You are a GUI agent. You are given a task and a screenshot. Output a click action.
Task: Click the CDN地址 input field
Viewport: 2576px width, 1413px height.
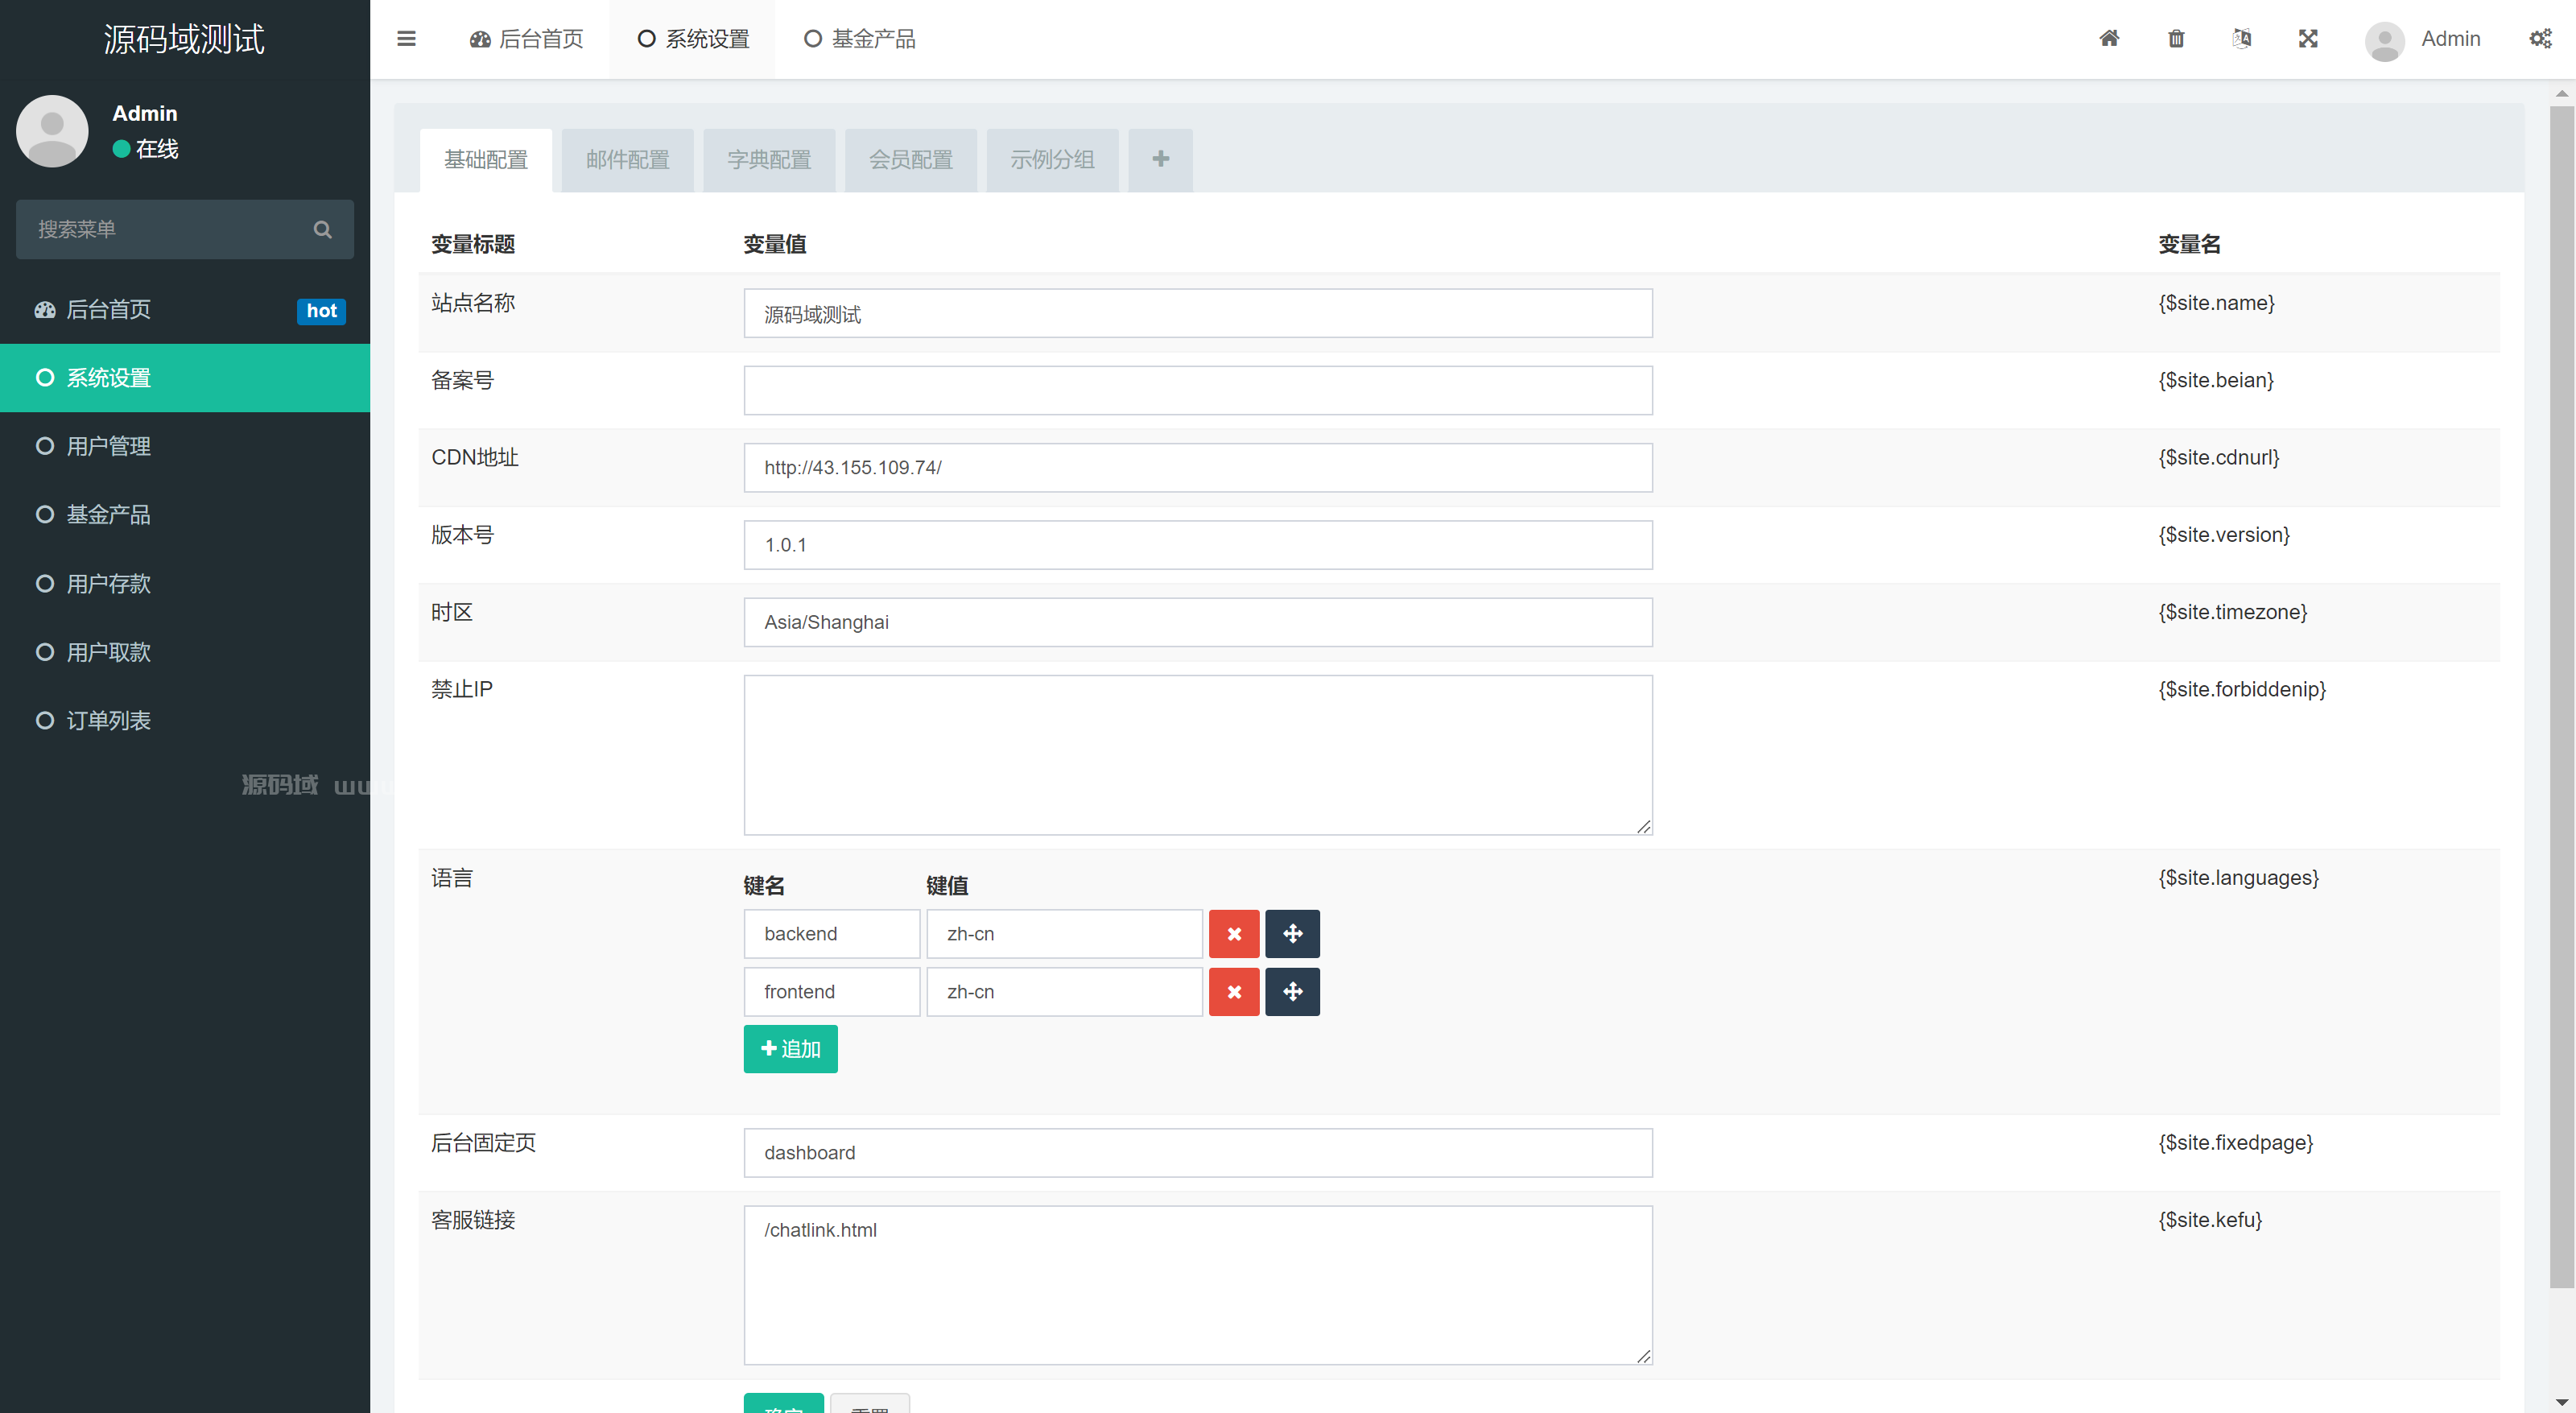click(1197, 467)
